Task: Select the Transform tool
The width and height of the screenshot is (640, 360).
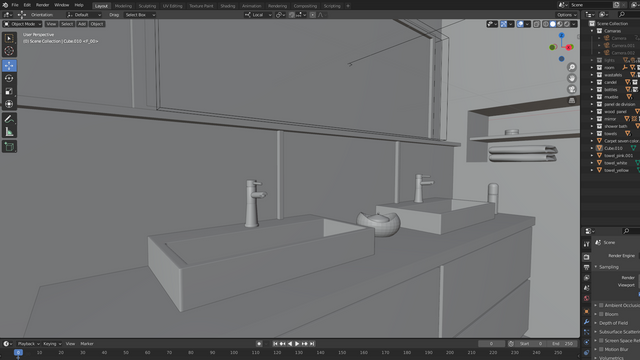Action: pos(9,104)
